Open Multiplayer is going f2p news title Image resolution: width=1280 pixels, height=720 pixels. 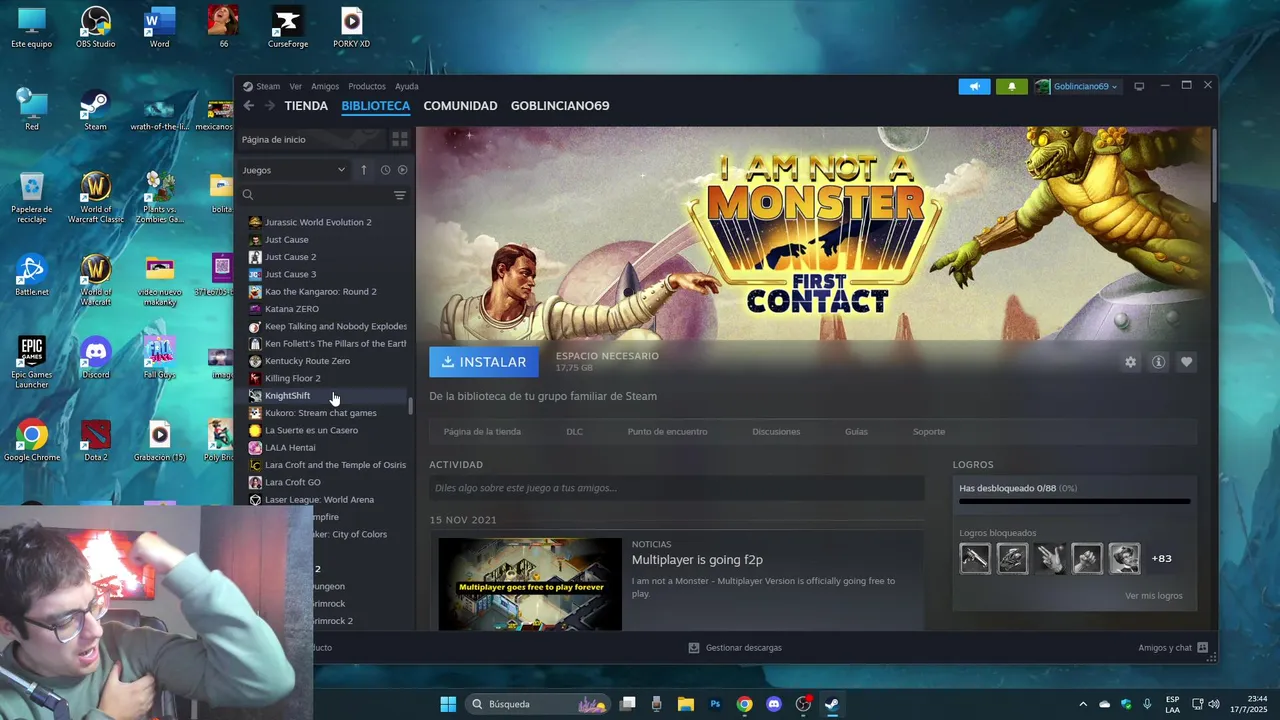[x=697, y=560]
